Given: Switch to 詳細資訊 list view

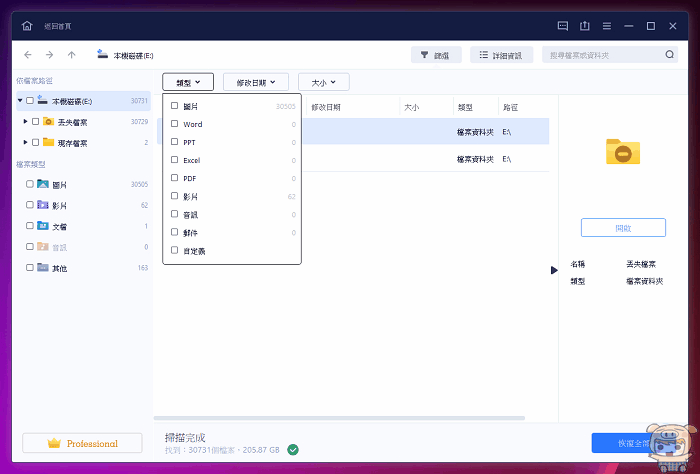Looking at the screenshot, I should click(x=501, y=55).
